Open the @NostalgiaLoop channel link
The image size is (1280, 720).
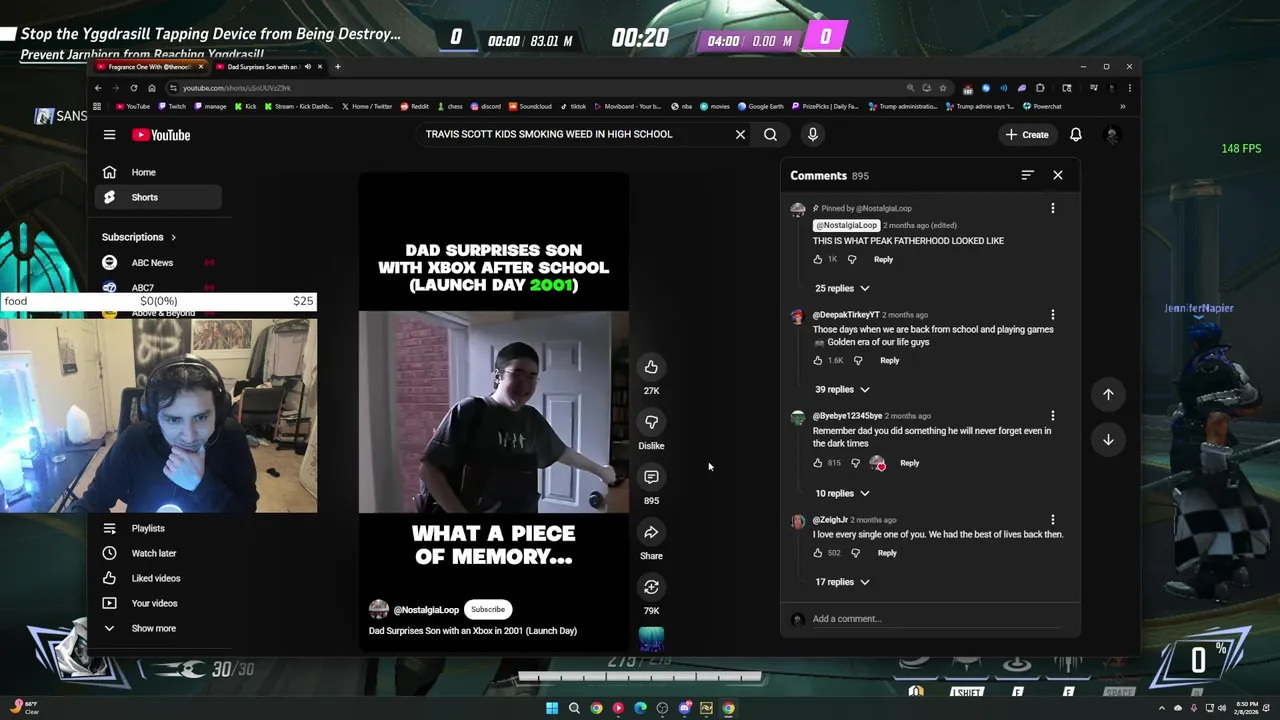[426, 610]
